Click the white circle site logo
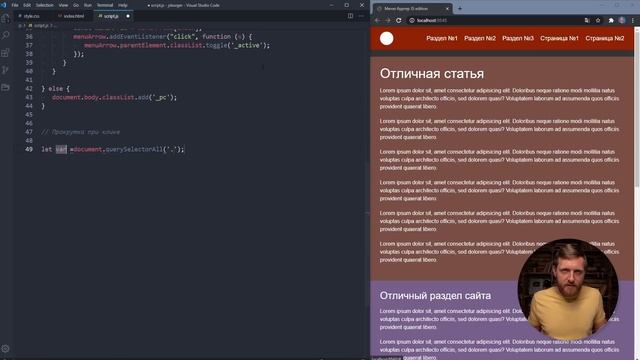Viewport: 640px width, 360px height. (x=387, y=38)
